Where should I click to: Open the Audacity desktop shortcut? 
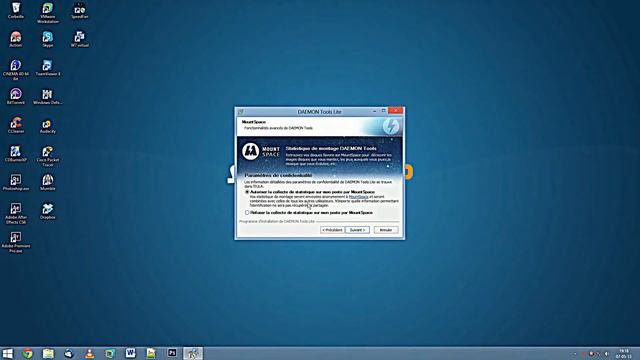point(48,125)
